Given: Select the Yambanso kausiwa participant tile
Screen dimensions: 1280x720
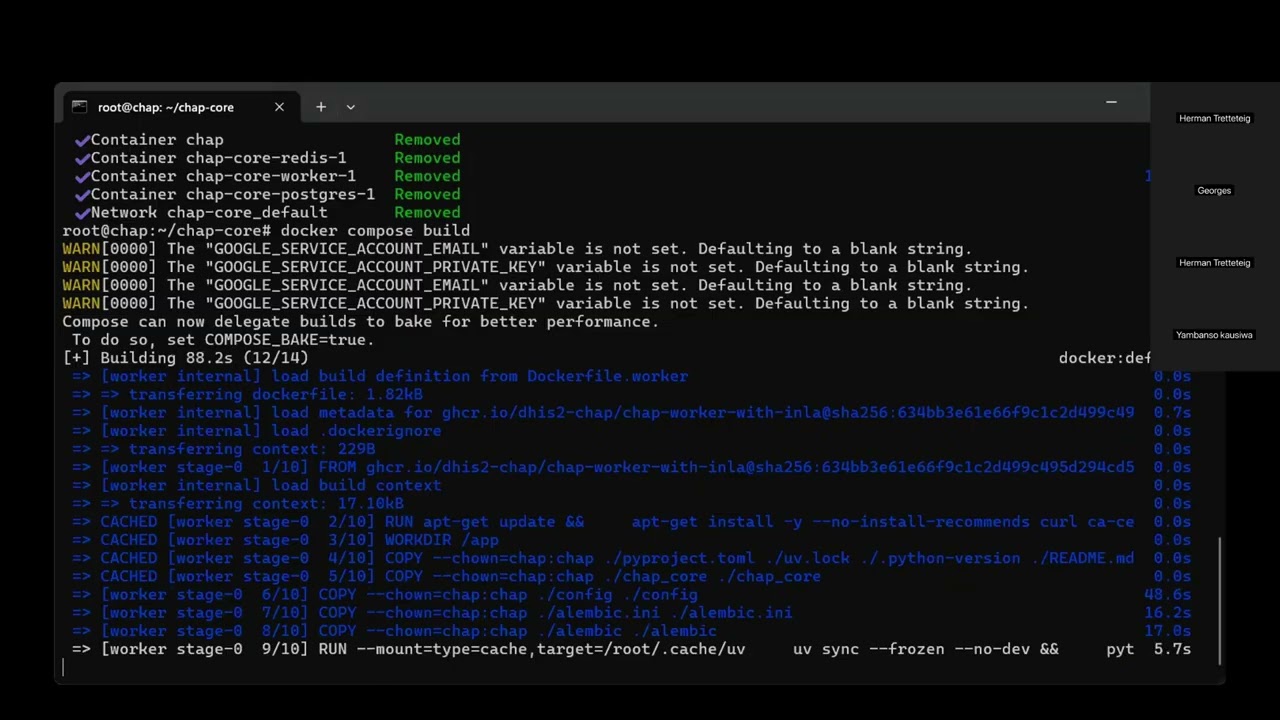Looking at the screenshot, I should pyautogui.click(x=1215, y=335).
